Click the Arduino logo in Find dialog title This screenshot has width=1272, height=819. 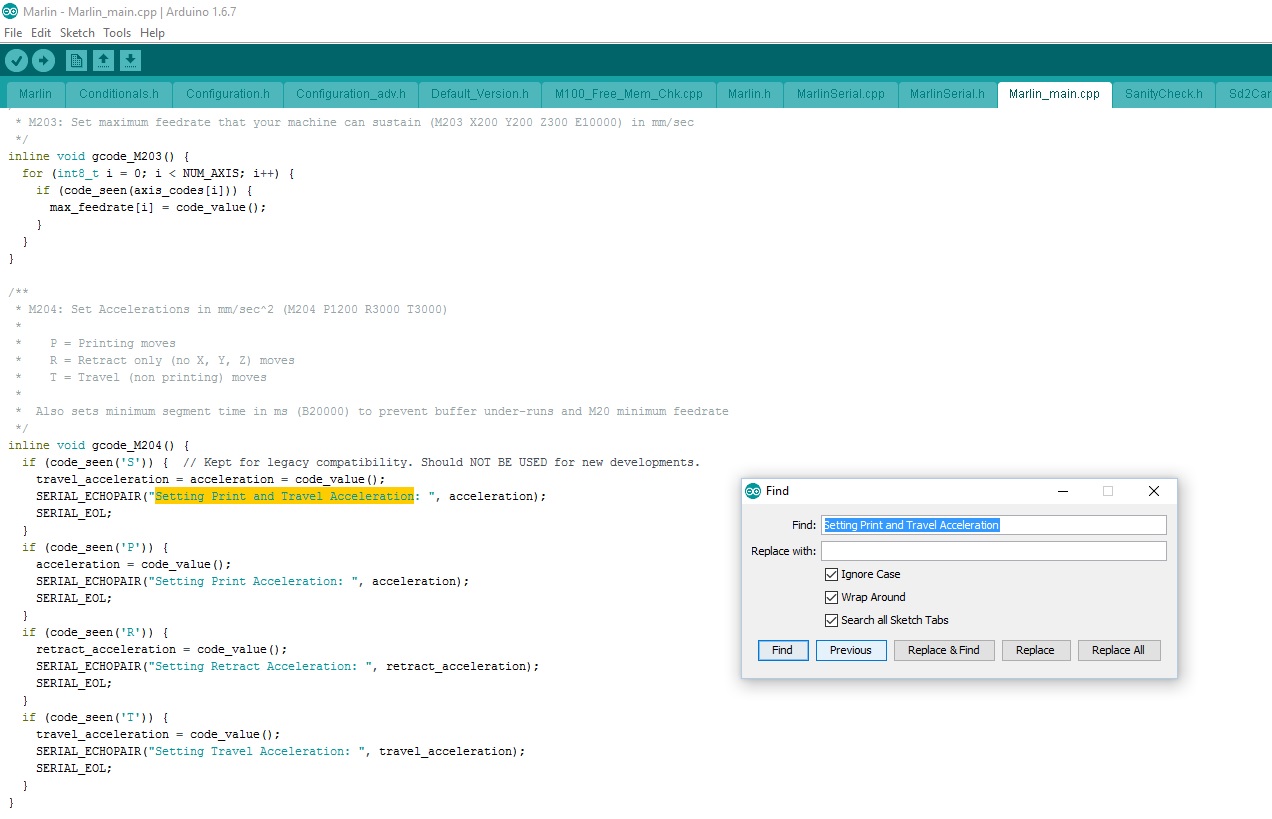753,491
